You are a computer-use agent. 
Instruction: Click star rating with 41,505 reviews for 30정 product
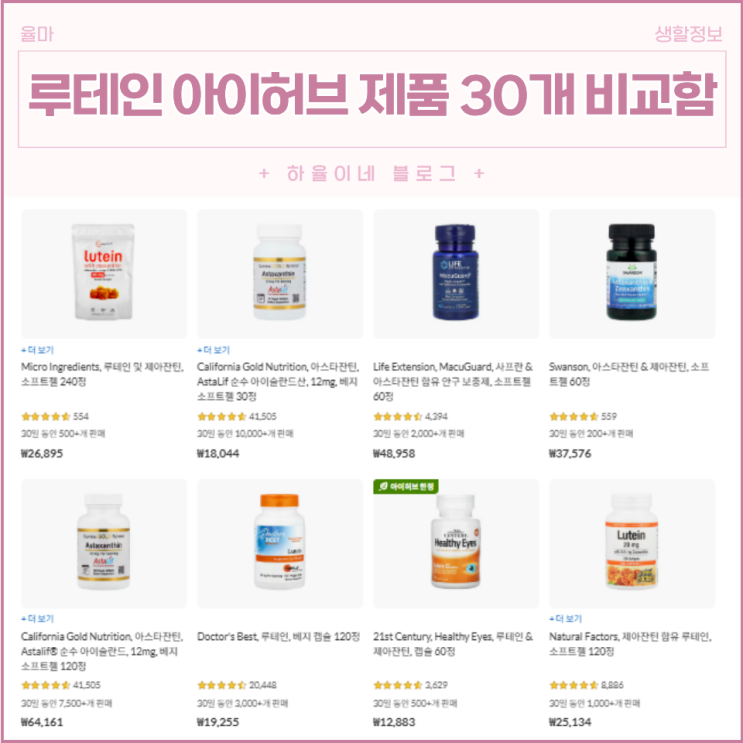coord(236,417)
